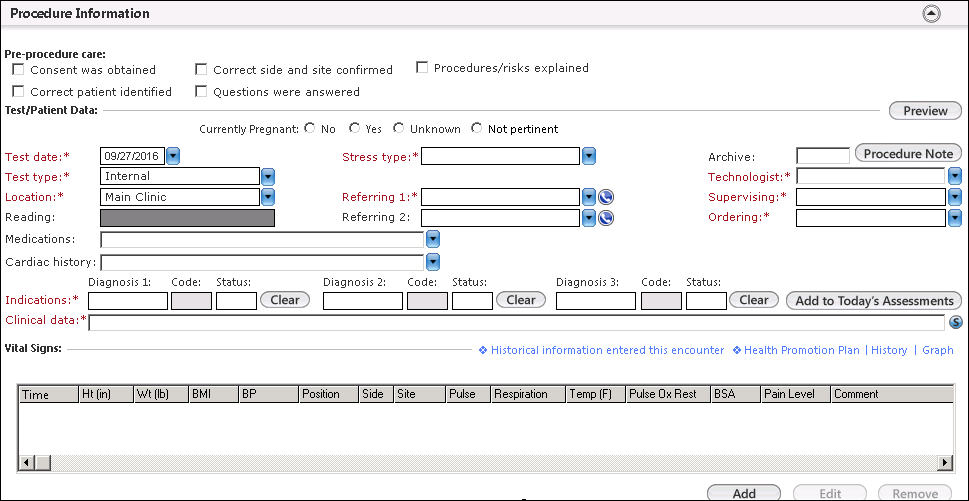Screen dimensions: 969x501
Task: Click the Comment column header
Action: (891, 394)
